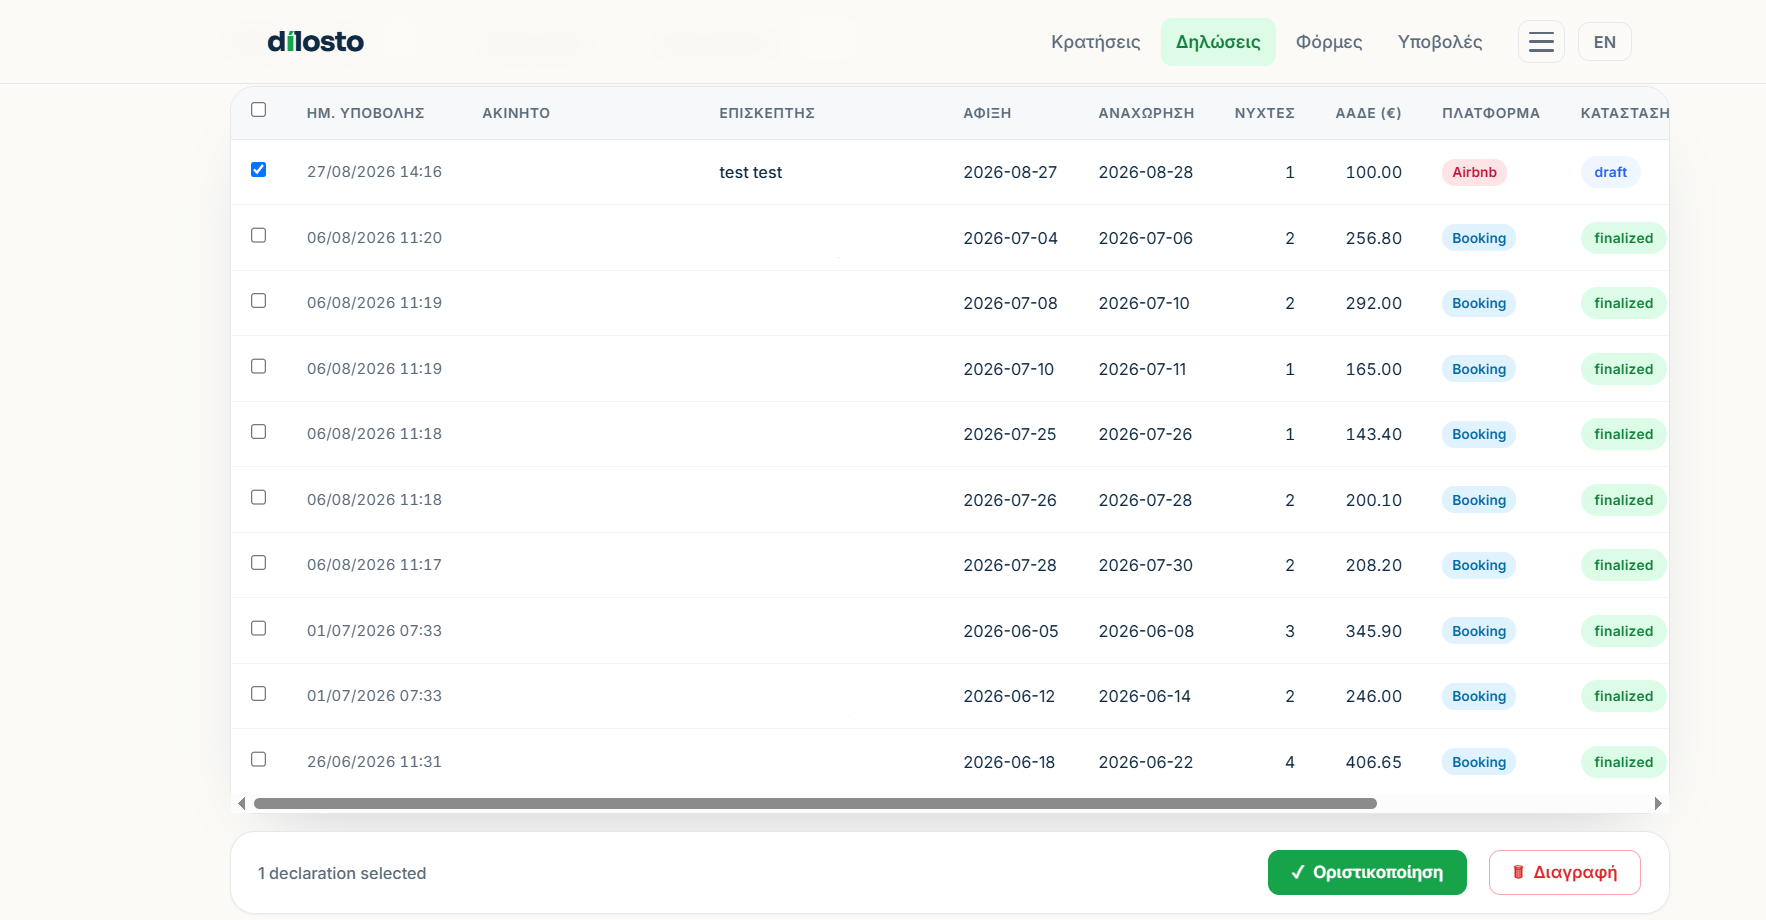
Task: Click the Booking badge in 292.00 row
Action: 1479,303
